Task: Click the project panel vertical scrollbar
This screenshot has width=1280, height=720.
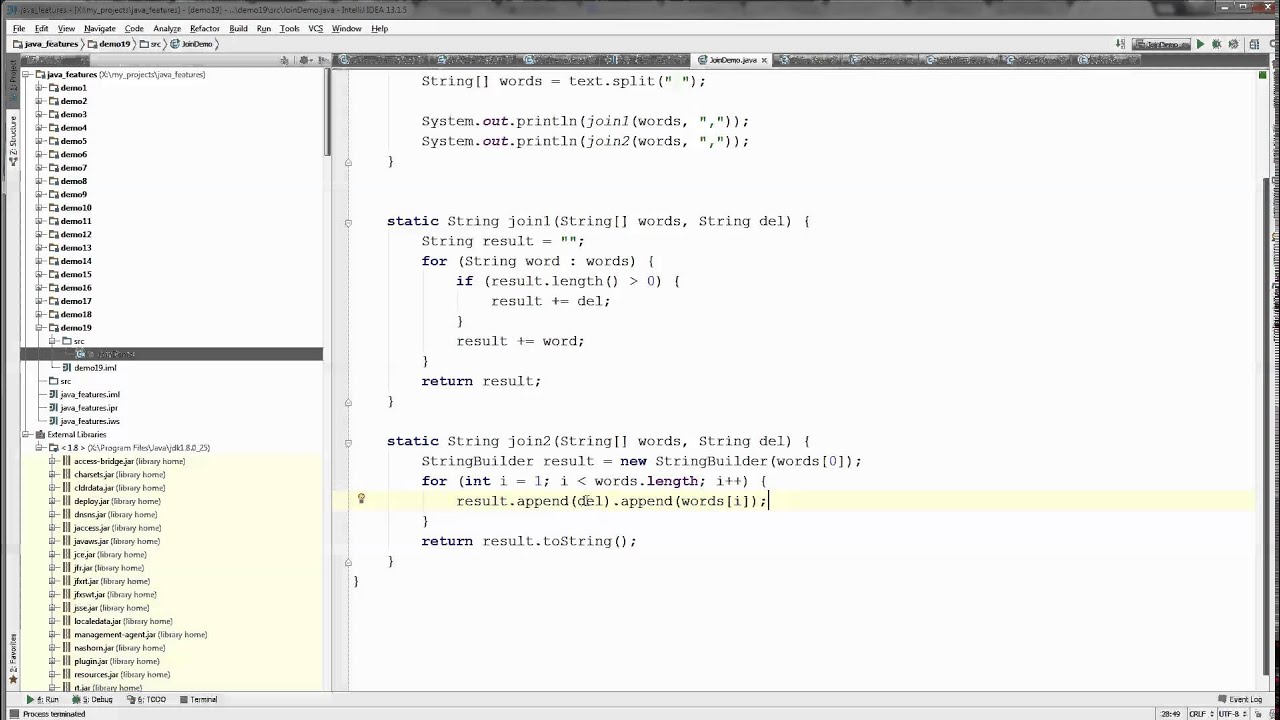Action: pos(326,112)
